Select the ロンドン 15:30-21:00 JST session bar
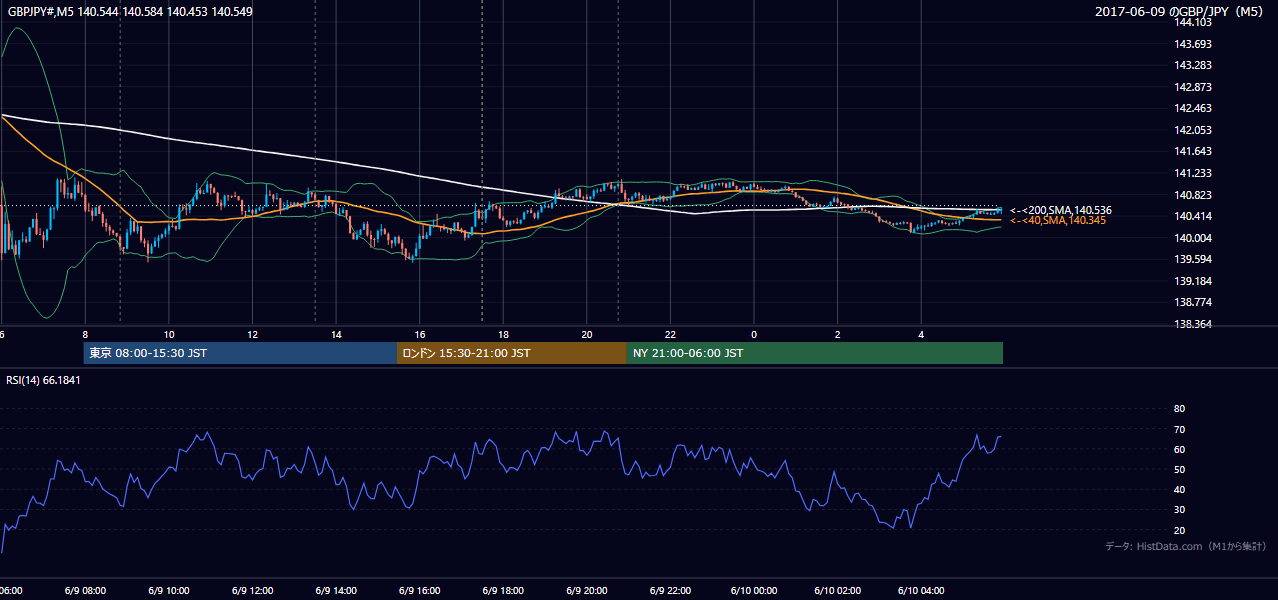Screen dimensions: 1278x600 (x=512, y=353)
